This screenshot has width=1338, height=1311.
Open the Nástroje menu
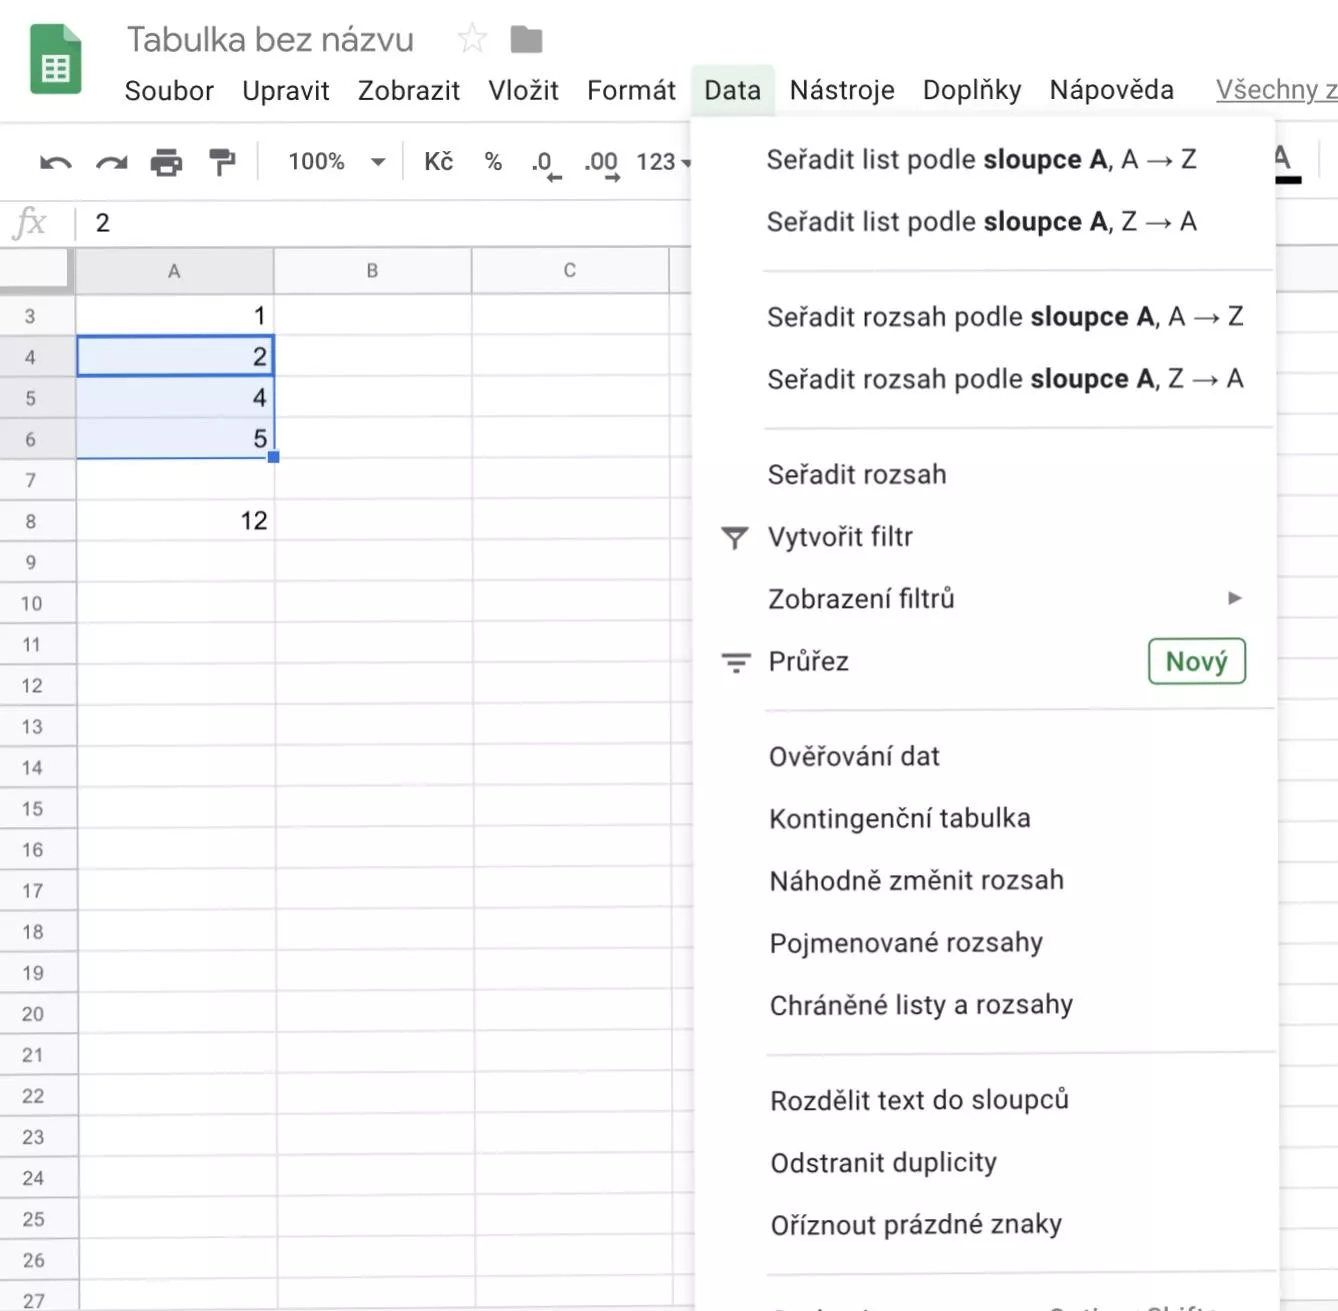[842, 91]
